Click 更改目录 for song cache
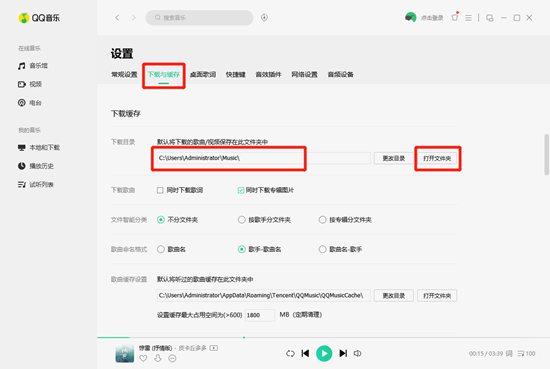This screenshot has width=550, height=369. [x=394, y=295]
